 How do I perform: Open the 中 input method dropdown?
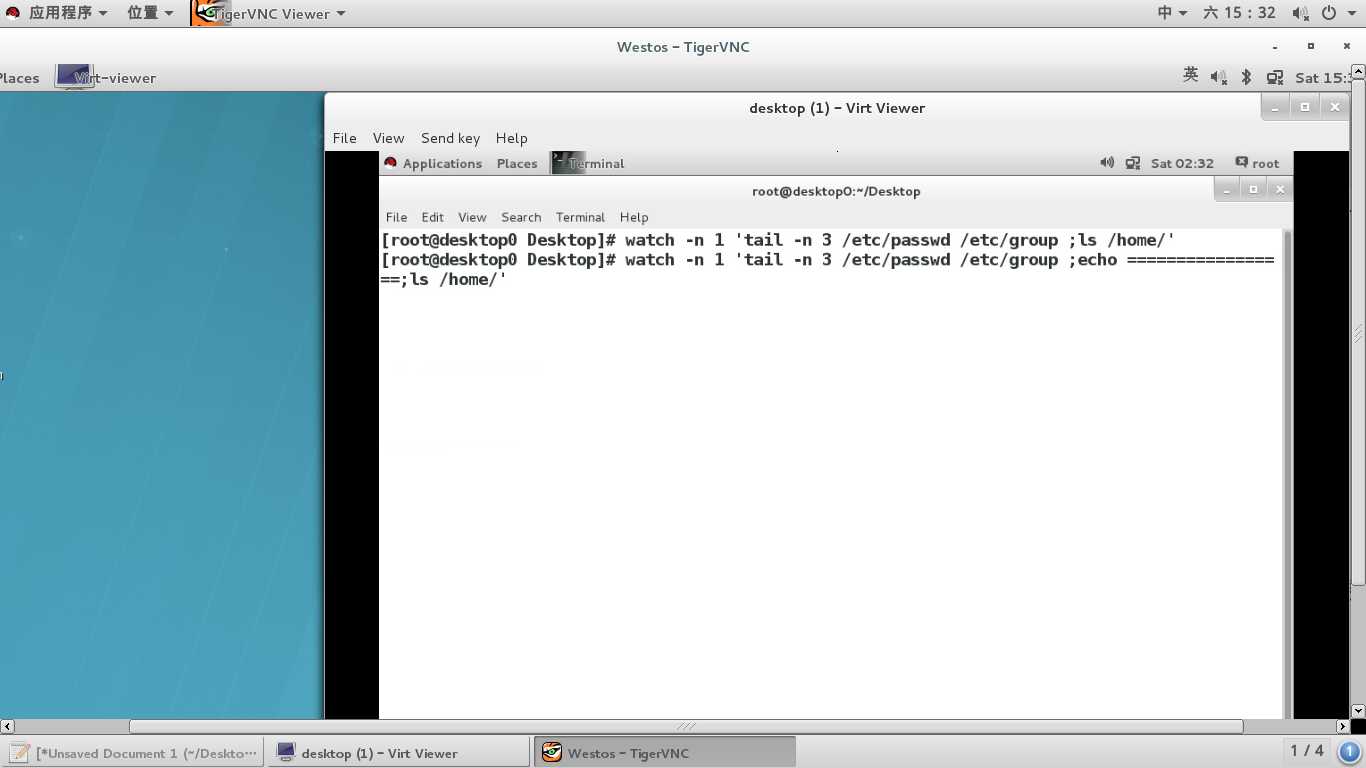click(1172, 13)
